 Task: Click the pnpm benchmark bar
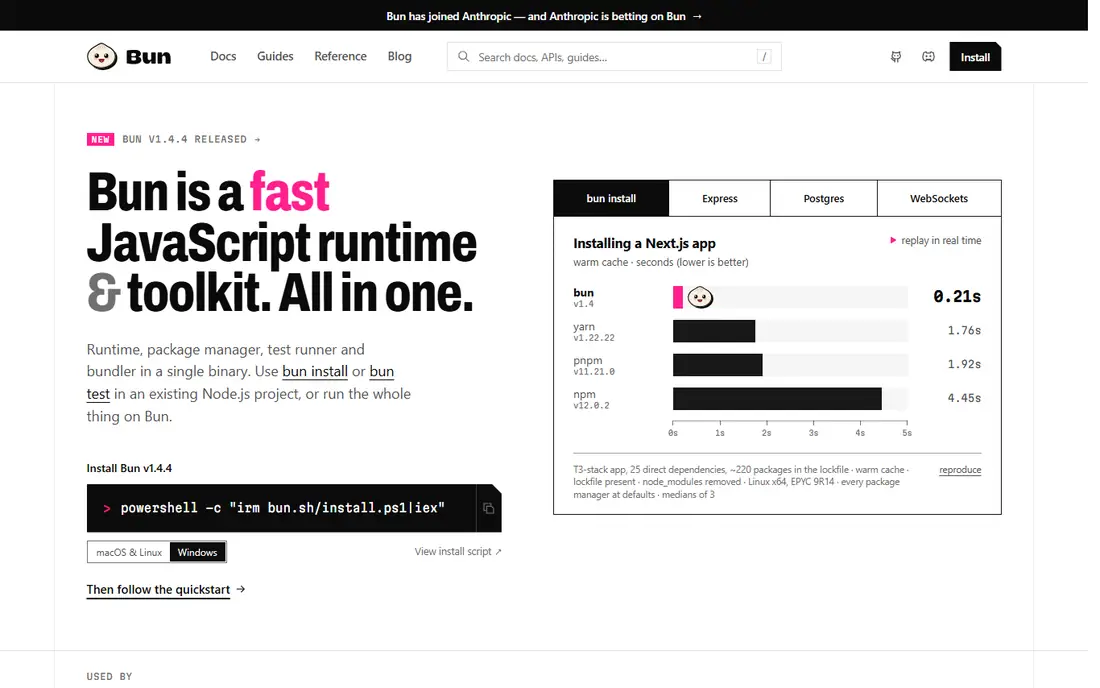(718, 365)
